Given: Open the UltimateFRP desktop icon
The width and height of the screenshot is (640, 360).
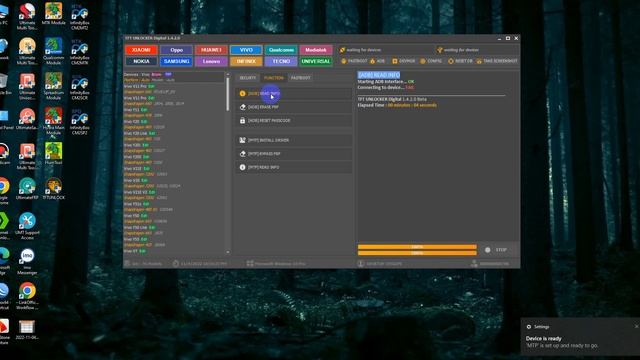Looking at the screenshot, I should pos(27,189).
